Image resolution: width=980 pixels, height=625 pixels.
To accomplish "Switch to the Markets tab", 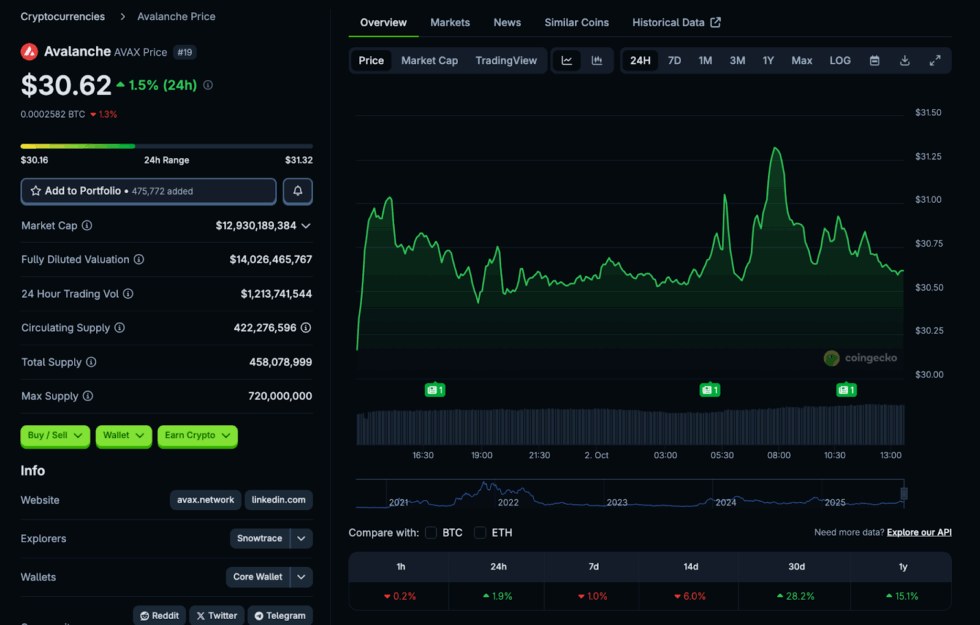I will [450, 23].
